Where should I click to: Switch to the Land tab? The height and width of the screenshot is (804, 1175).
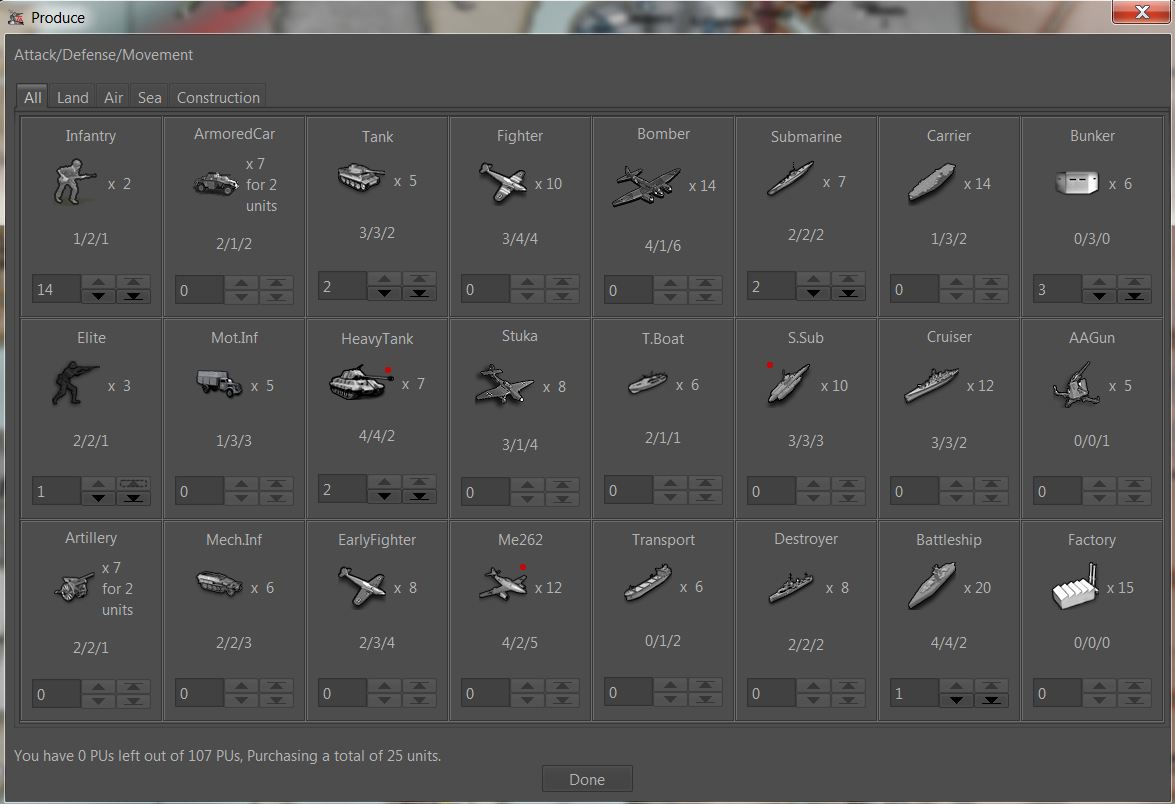pyautogui.click(x=72, y=97)
